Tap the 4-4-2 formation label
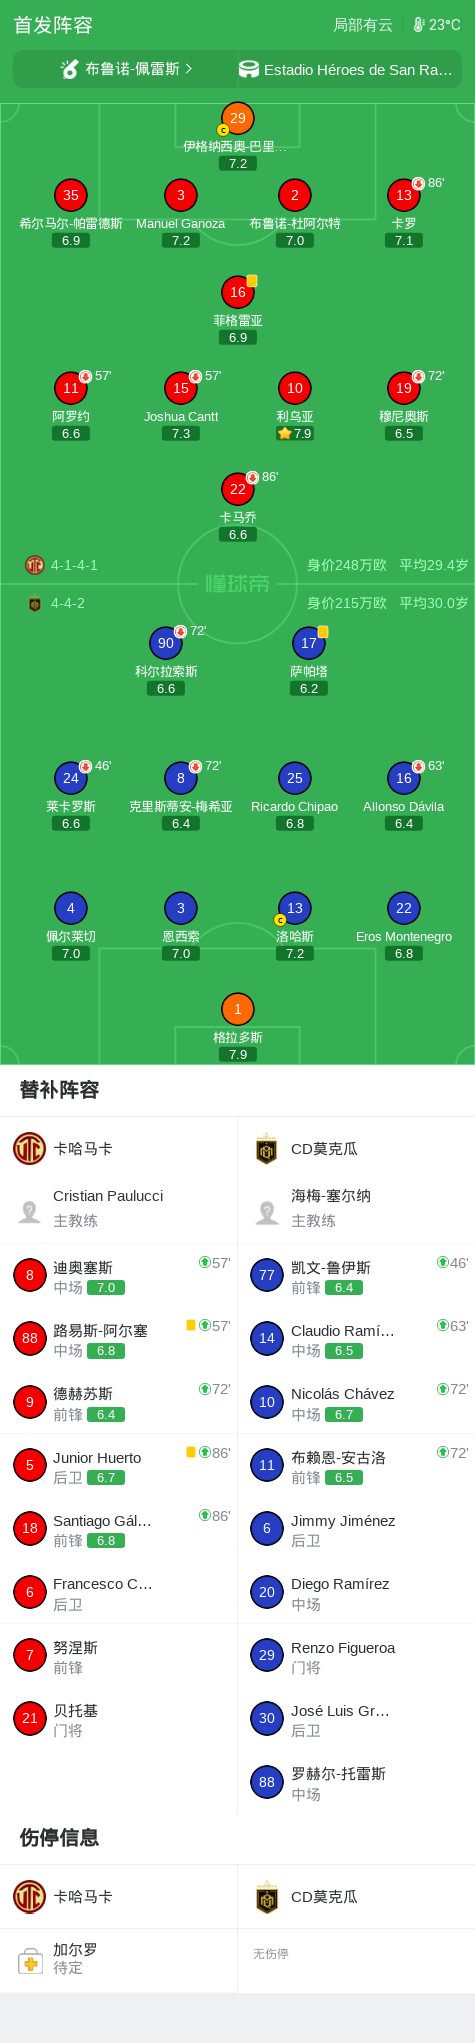The image size is (475, 2043). tap(68, 603)
